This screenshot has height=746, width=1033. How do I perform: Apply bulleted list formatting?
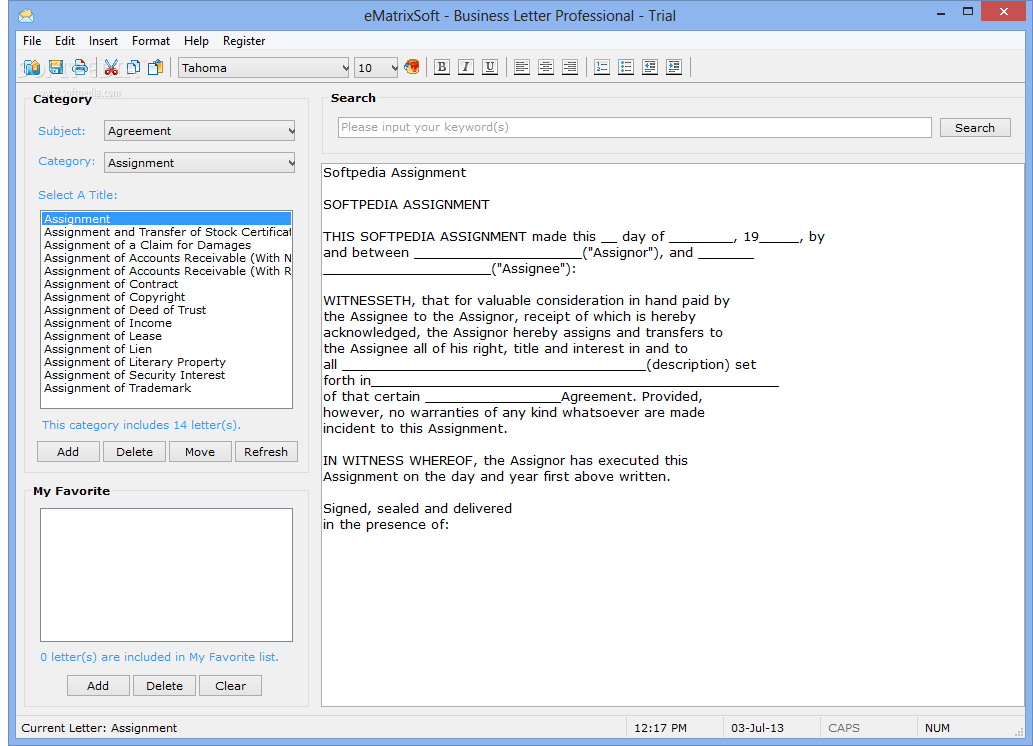[x=626, y=67]
